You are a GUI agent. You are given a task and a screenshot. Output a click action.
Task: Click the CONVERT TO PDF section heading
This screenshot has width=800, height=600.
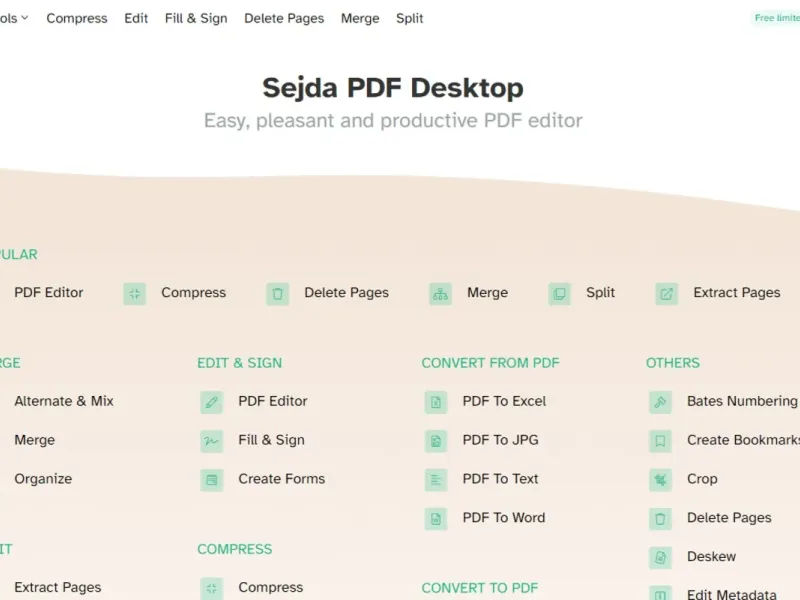coord(480,588)
